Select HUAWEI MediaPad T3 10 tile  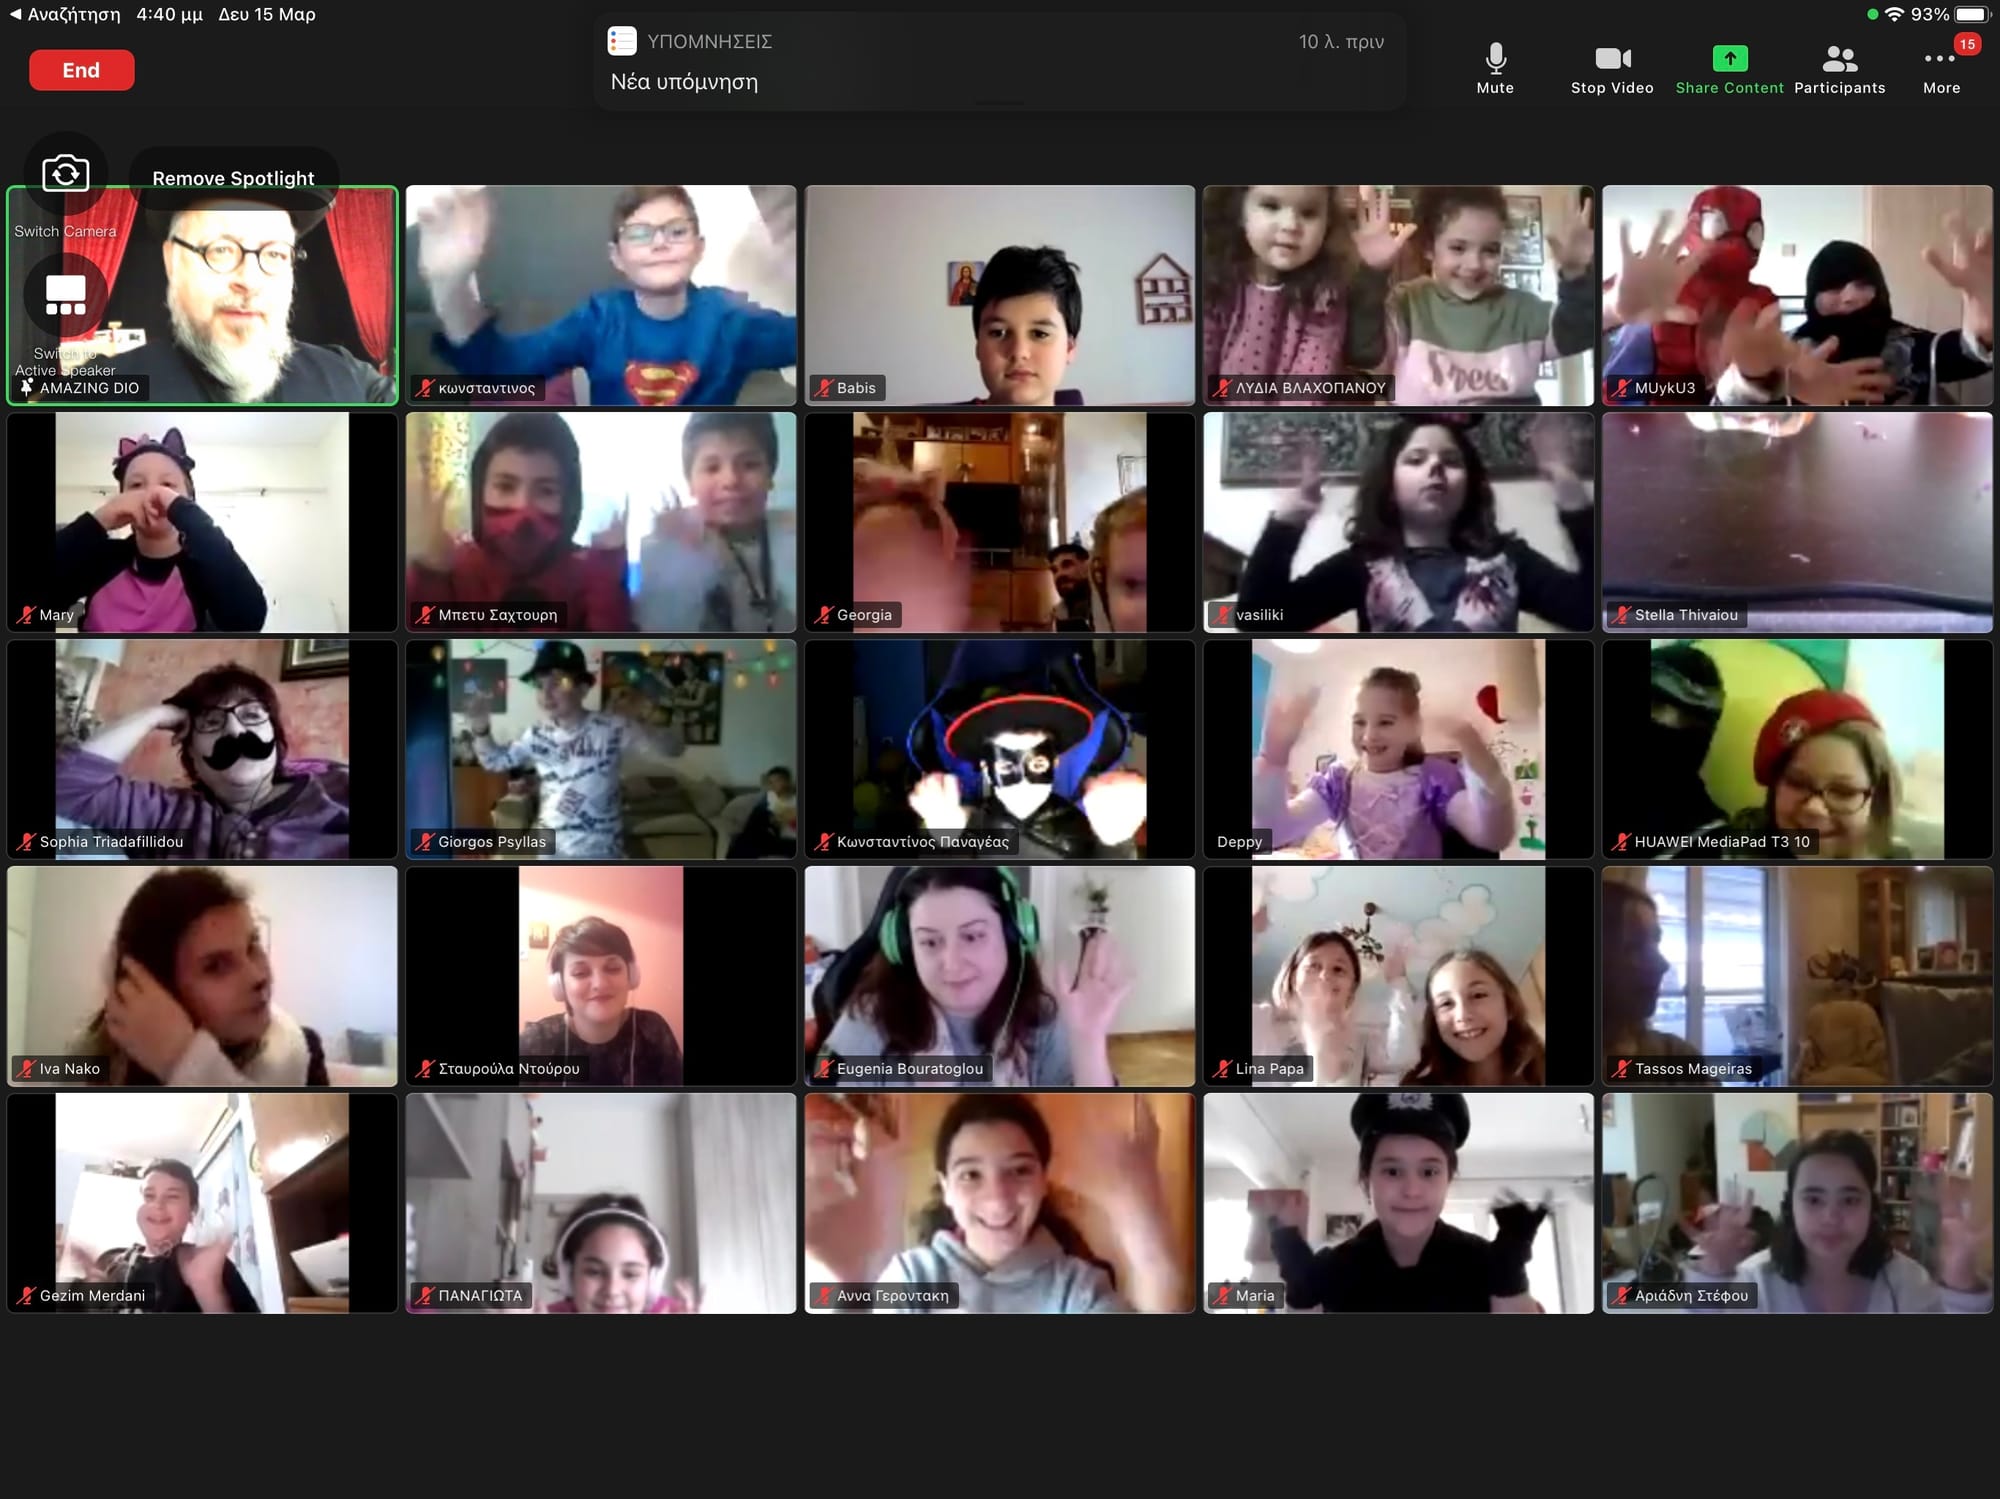pyautogui.click(x=1796, y=749)
